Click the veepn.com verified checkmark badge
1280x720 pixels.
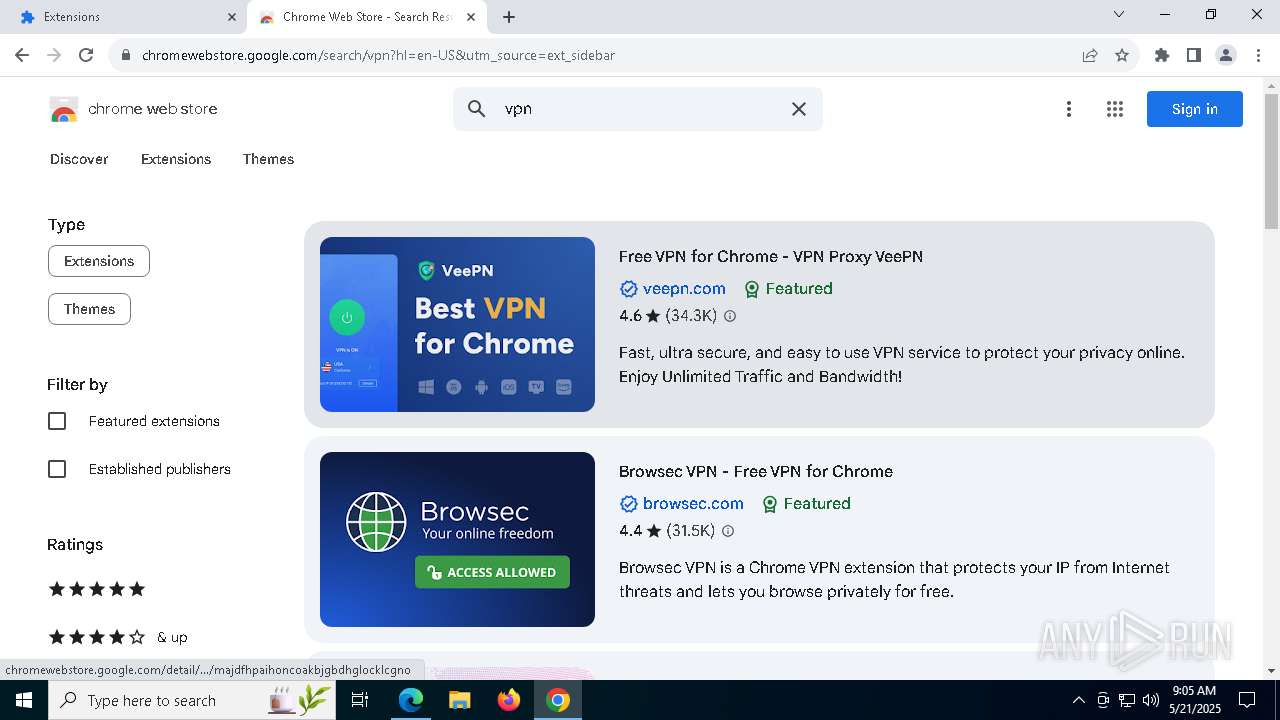coord(629,289)
